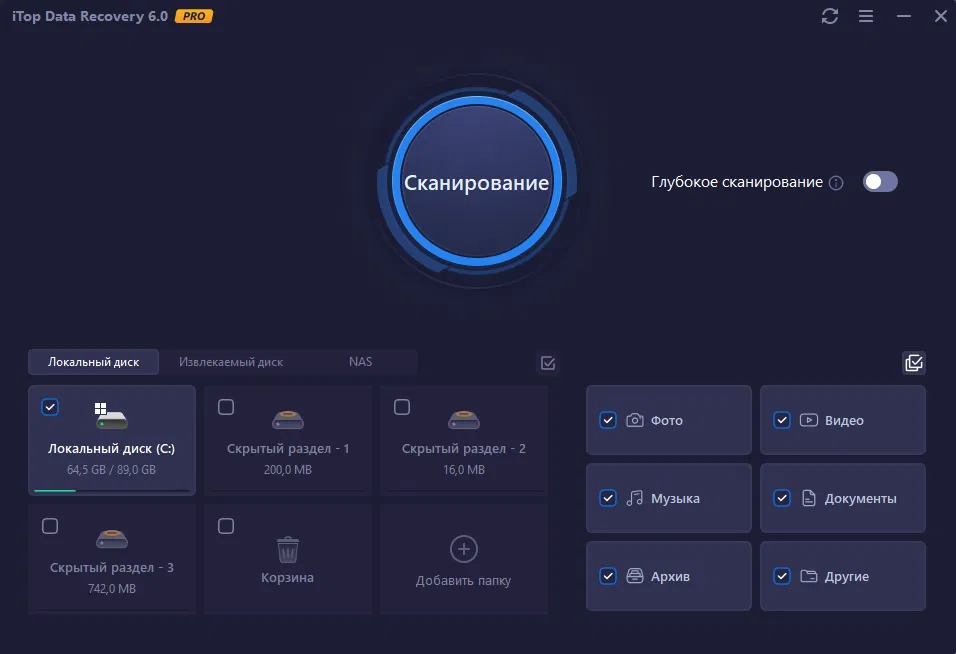956x654 pixels.
Task: Click the Корзина label
Action: (x=288, y=578)
